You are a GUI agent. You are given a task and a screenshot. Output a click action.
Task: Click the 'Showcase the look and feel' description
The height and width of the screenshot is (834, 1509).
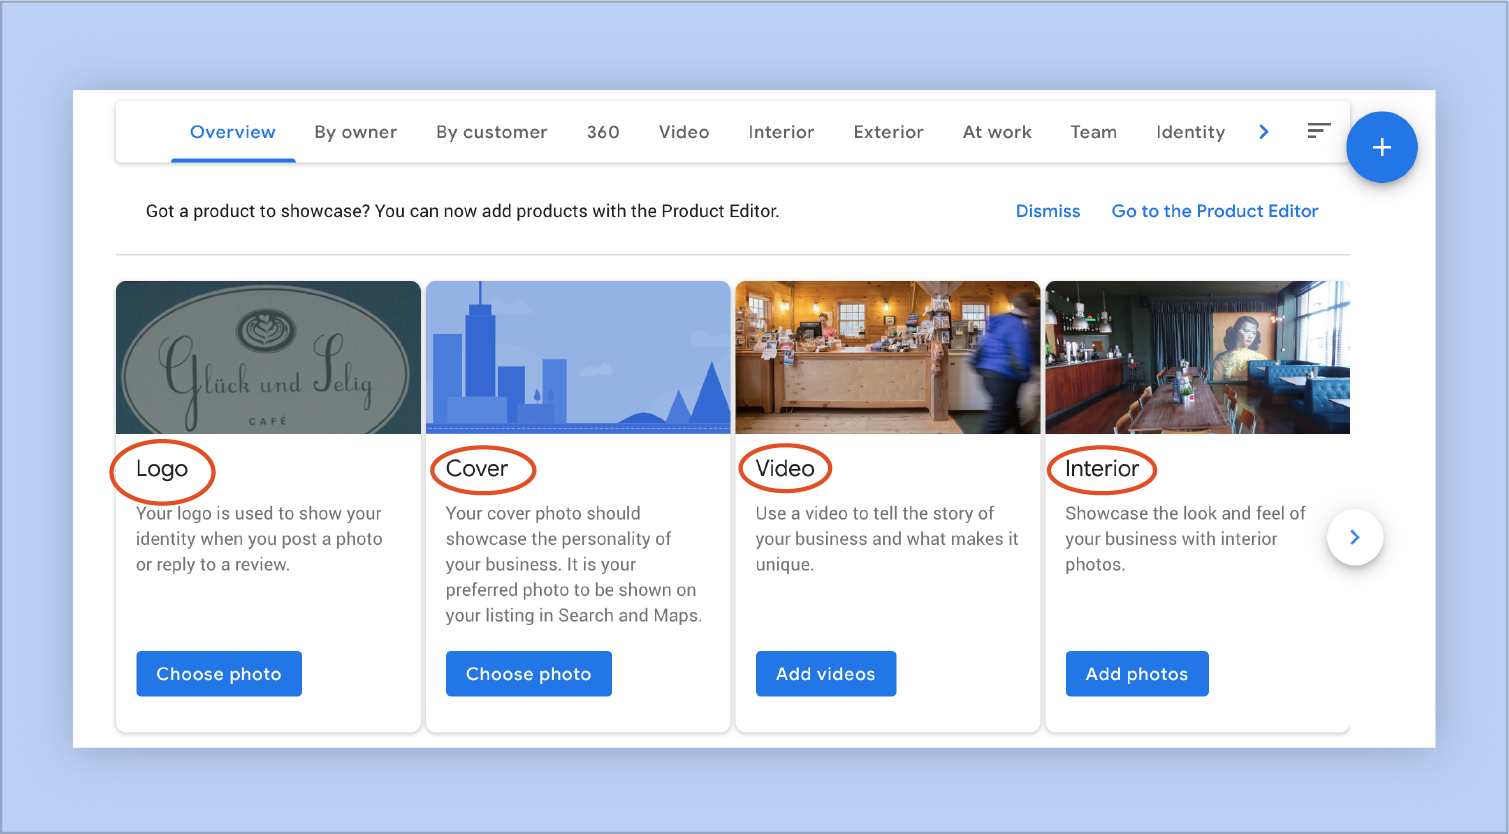tap(1185, 539)
